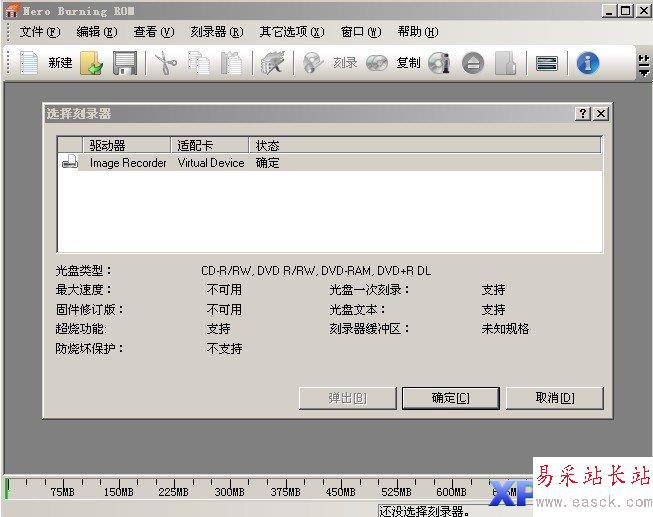Click the Image Recorder drive icon
653x517 pixels.
coord(70,162)
